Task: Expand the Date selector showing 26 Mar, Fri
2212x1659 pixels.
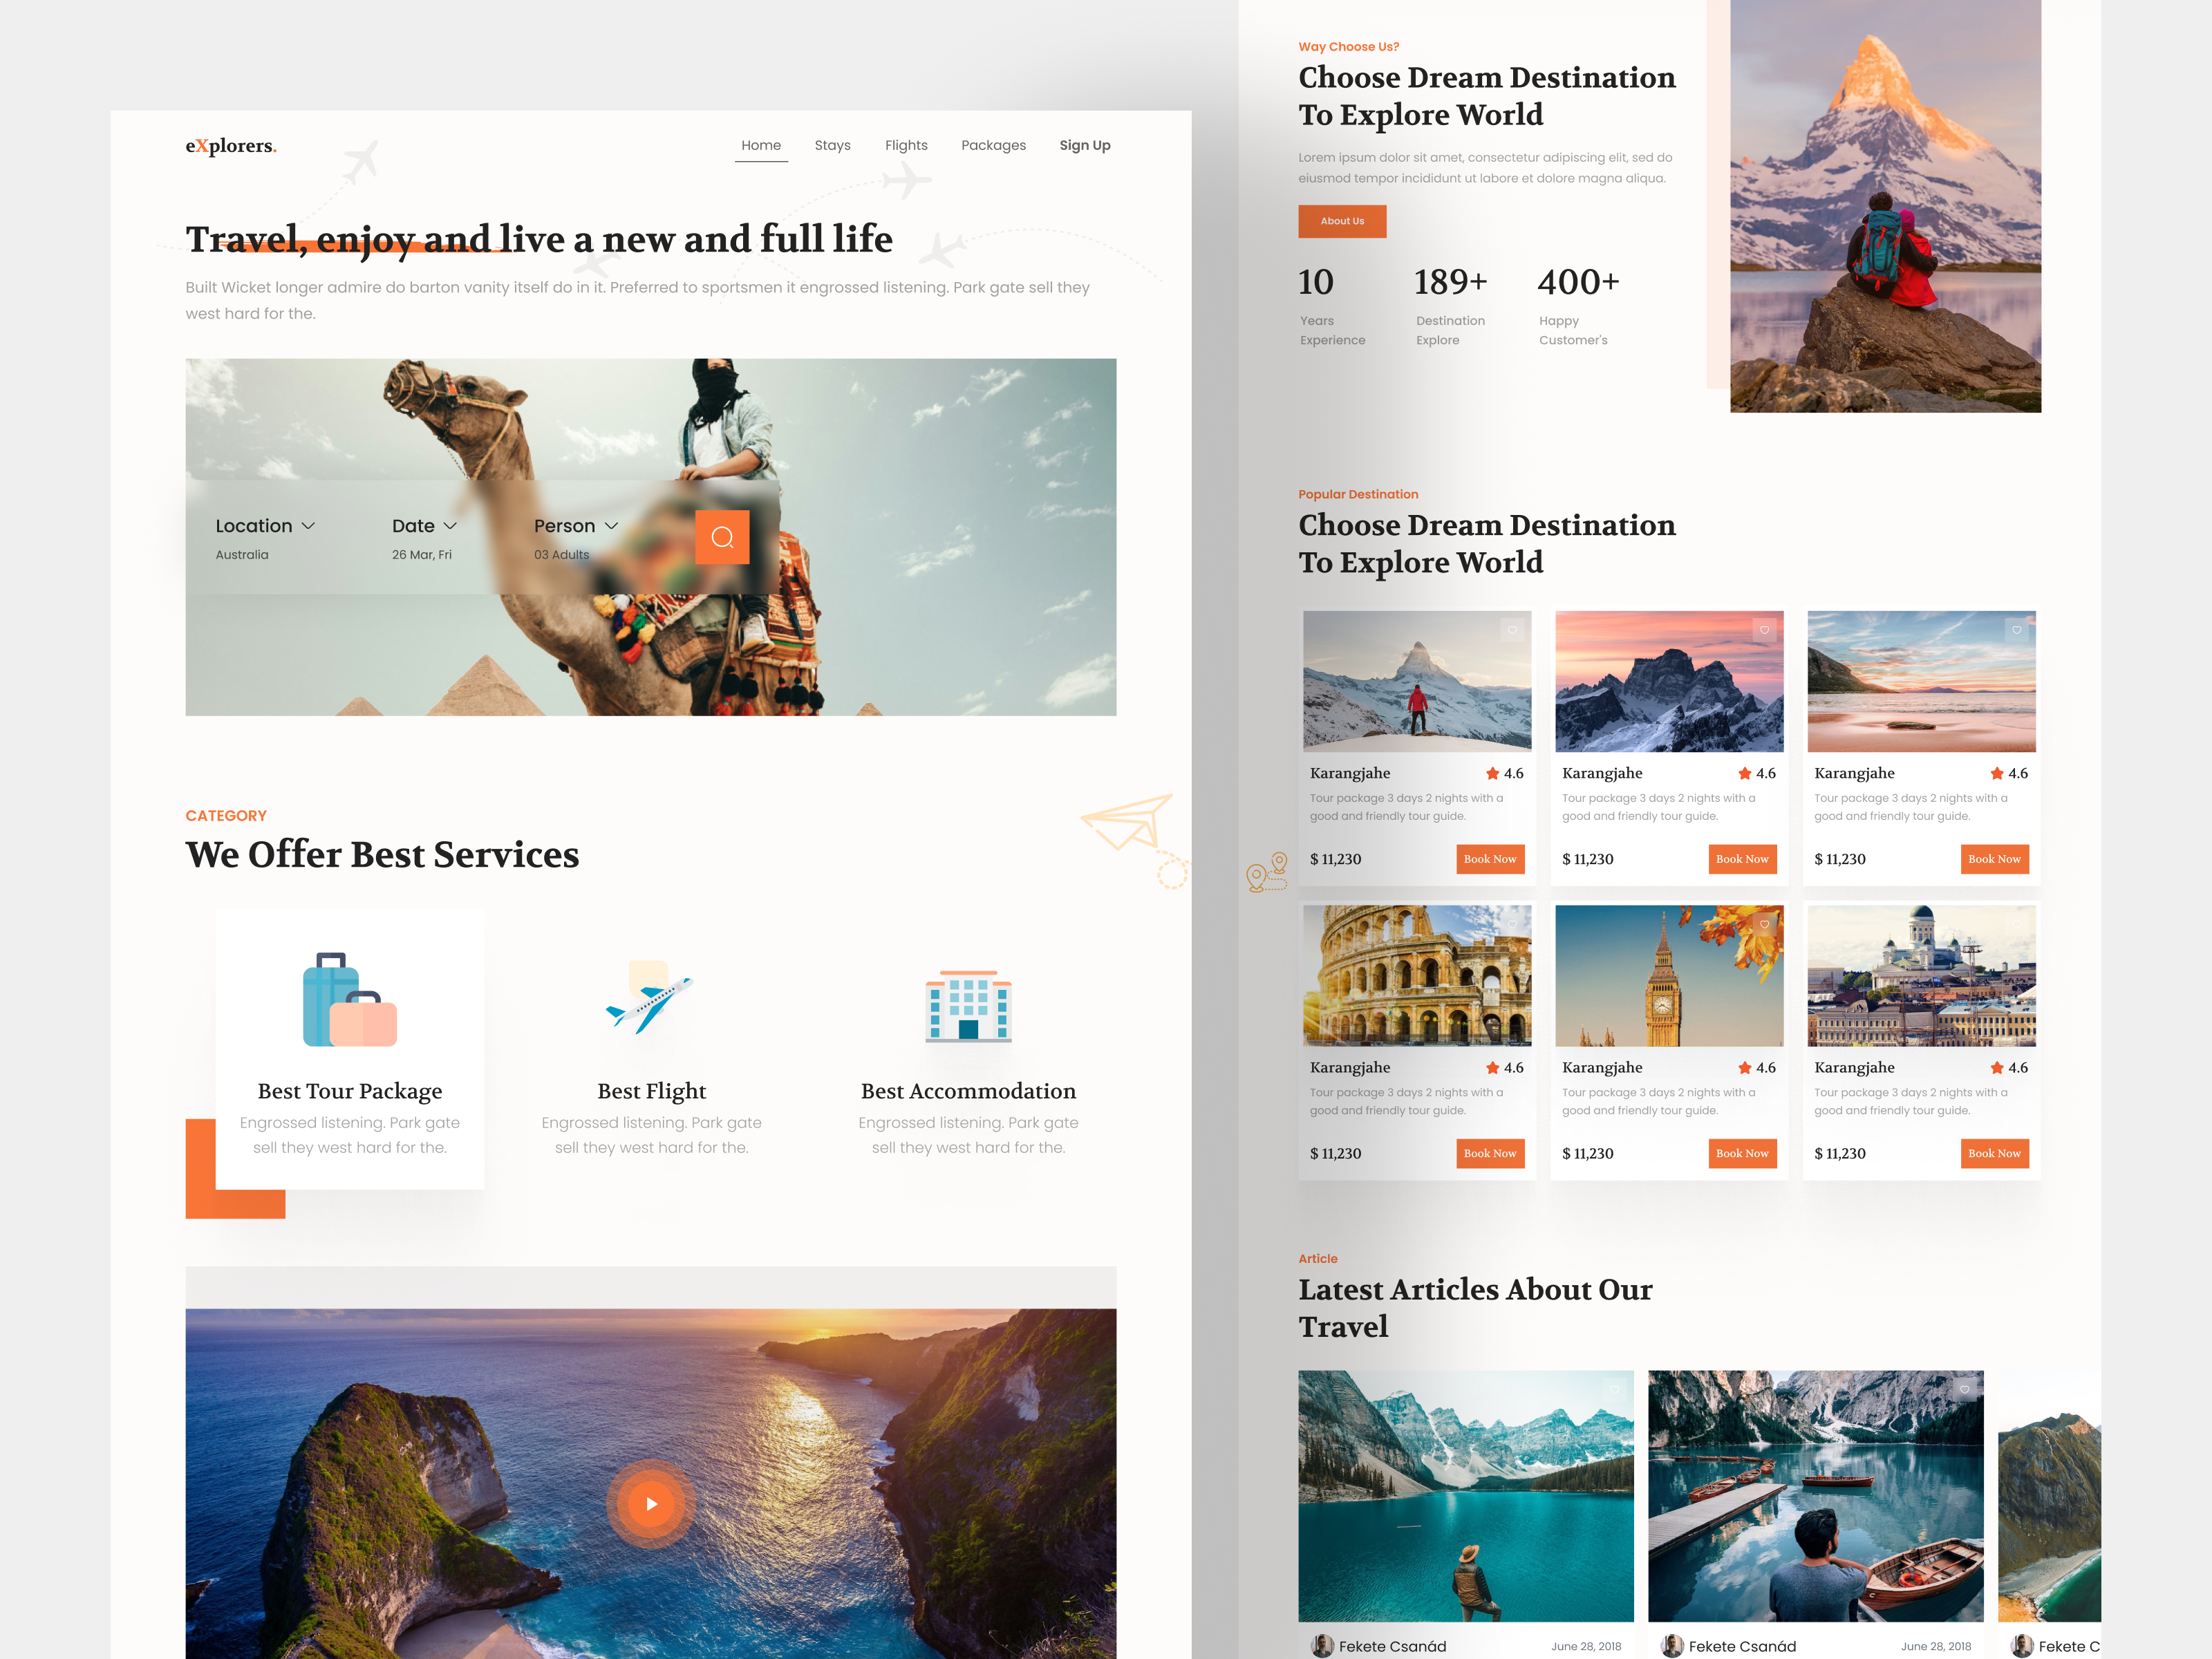Action: (424, 525)
